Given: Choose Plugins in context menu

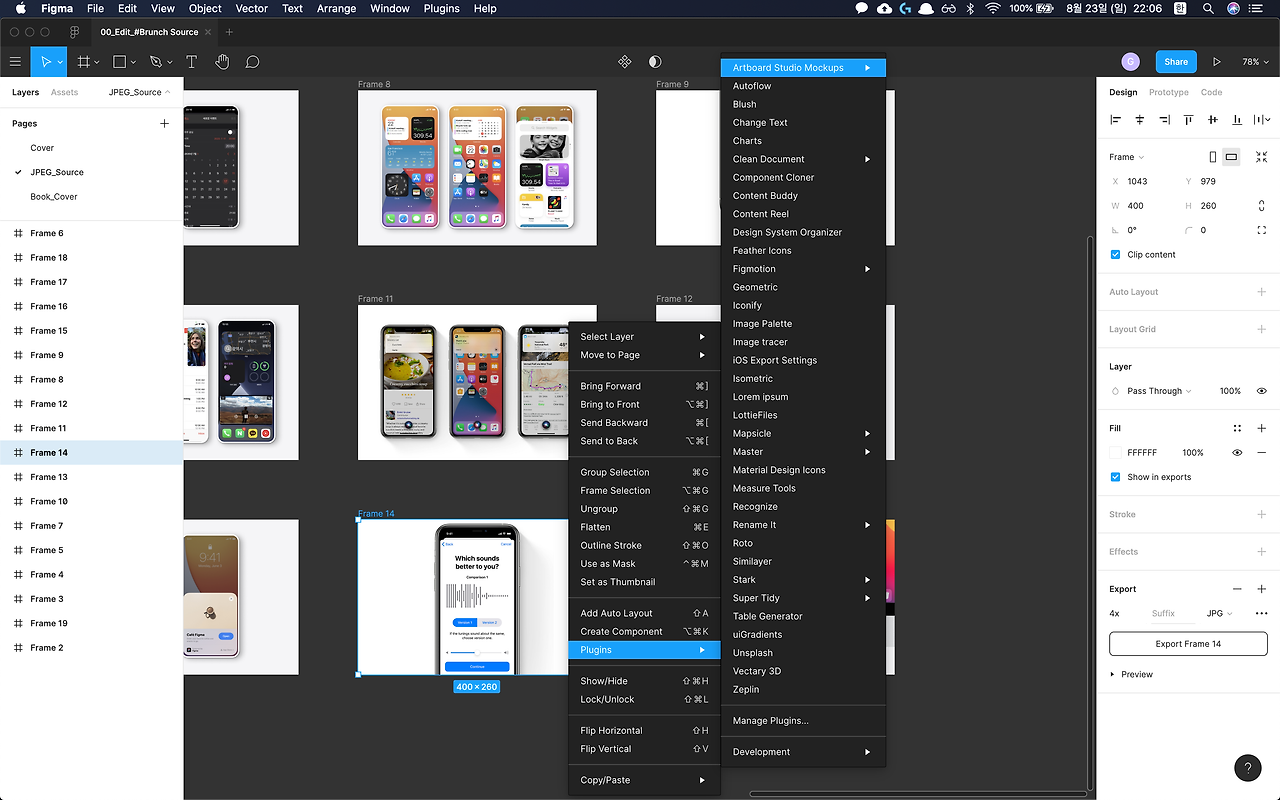Looking at the screenshot, I should (x=644, y=650).
